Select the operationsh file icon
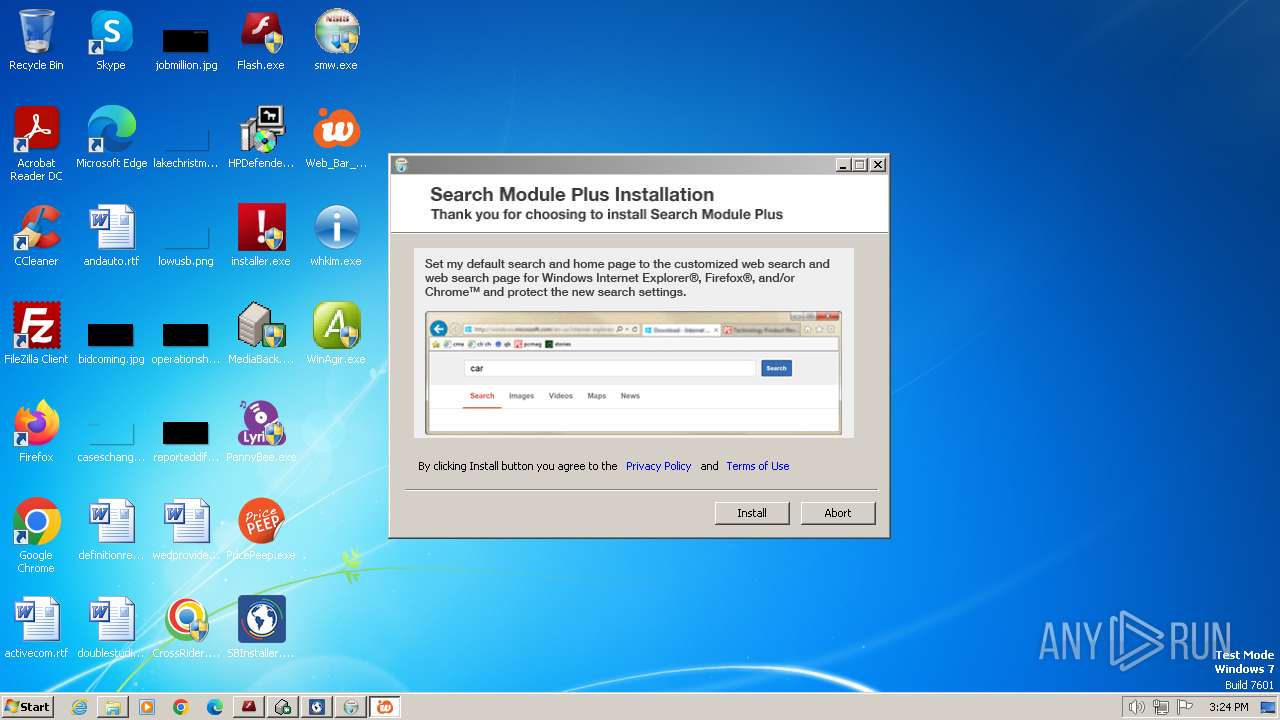 pos(186,342)
